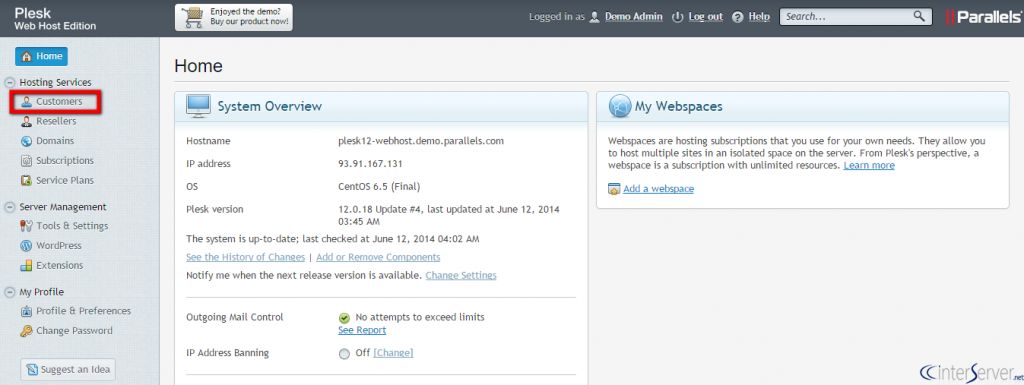Viewport: 1024px width, 385px height.
Task: Click the Service Plans icon
Action: pyautogui.click(x=26, y=180)
